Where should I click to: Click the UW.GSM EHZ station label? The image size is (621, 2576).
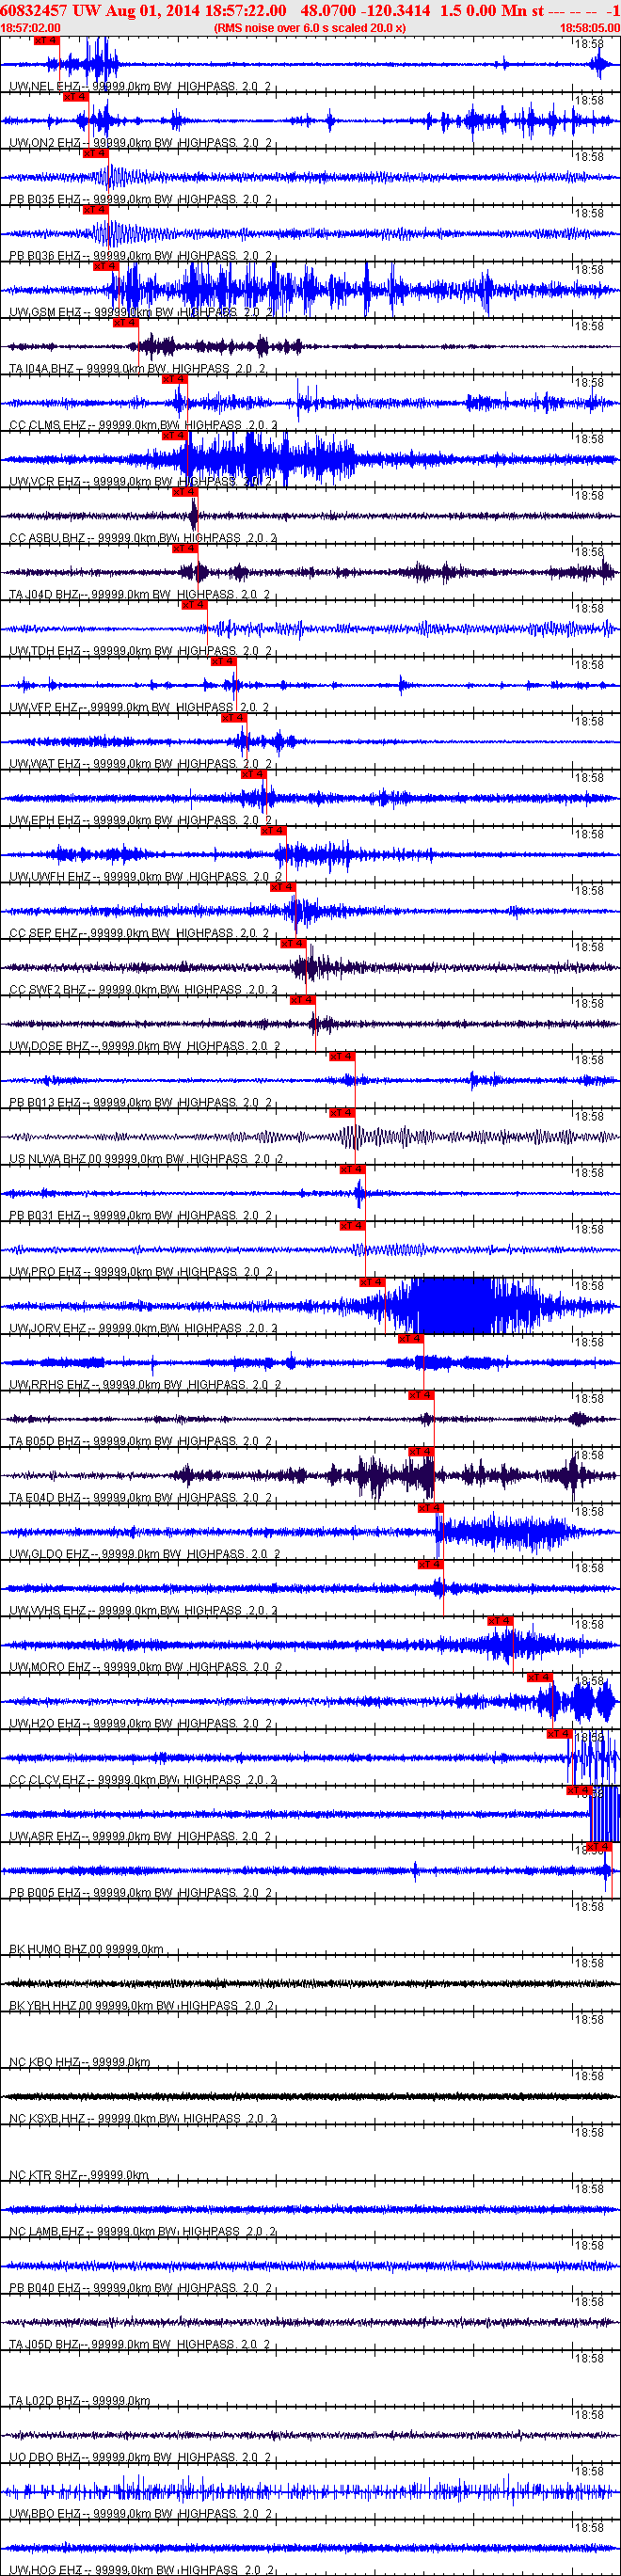point(45,313)
